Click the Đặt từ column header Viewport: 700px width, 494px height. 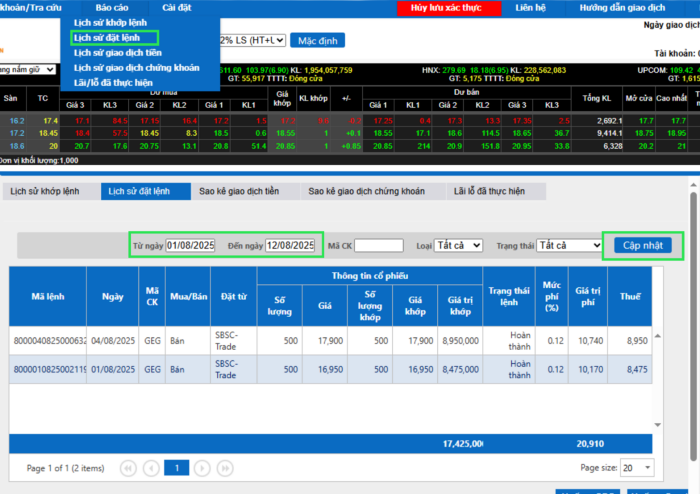coord(234,296)
